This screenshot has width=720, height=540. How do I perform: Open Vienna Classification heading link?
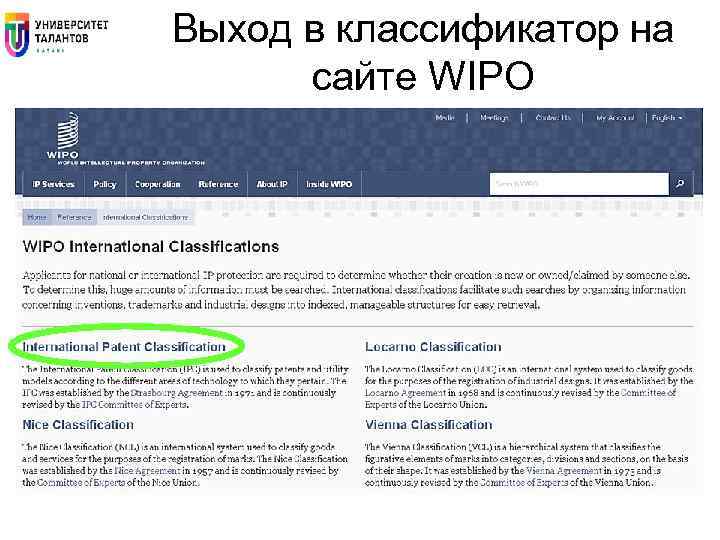pyautogui.click(x=428, y=425)
